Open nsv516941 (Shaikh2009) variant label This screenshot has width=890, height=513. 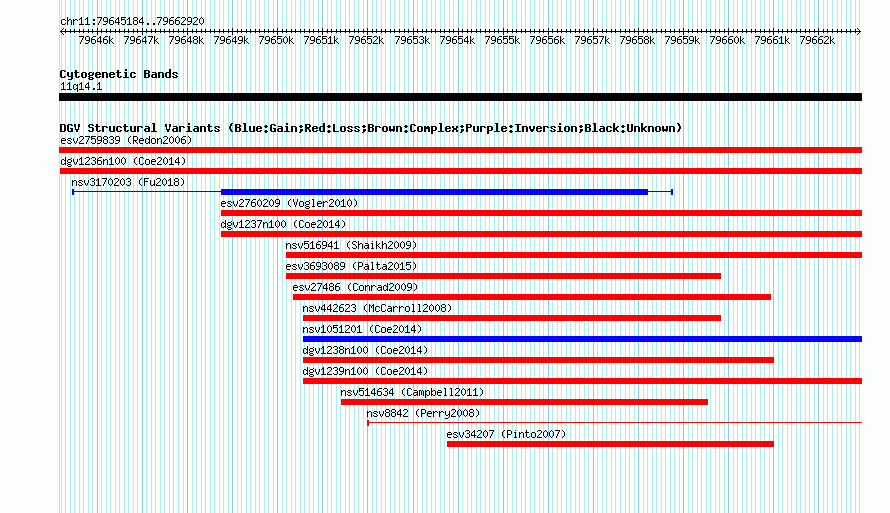coord(351,245)
